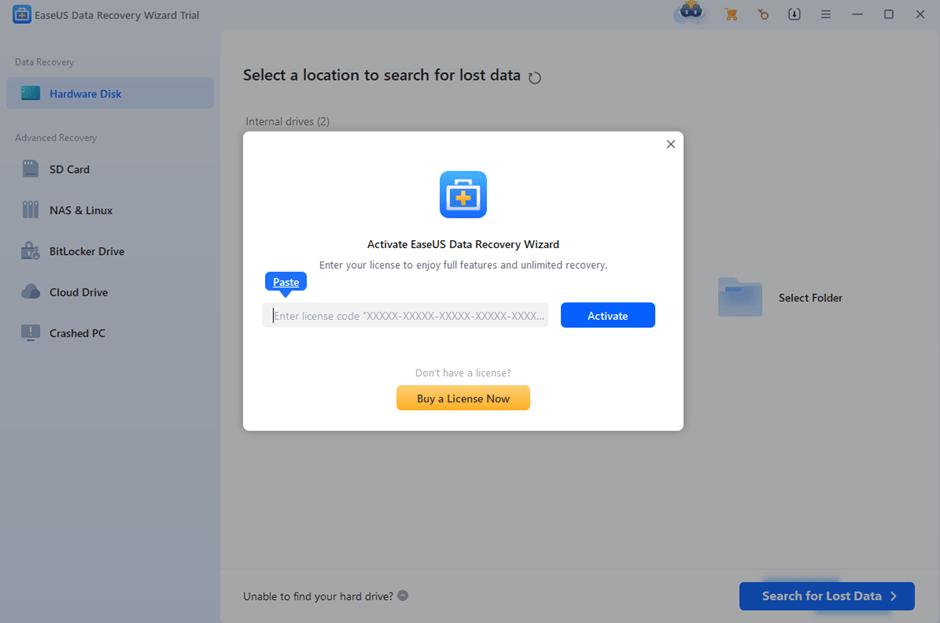Click the mascot avatar icon in title bar

(x=690, y=13)
